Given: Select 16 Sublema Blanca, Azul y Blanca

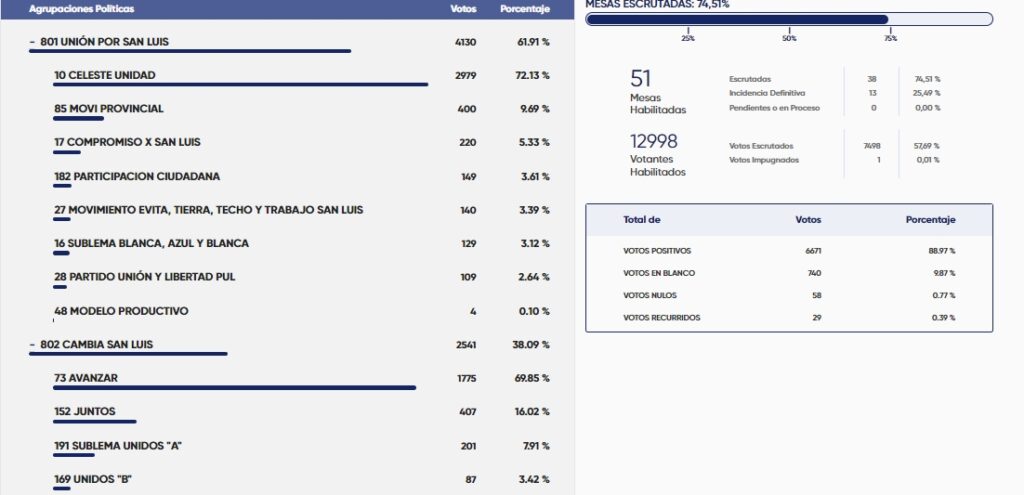Looking at the screenshot, I should (x=151, y=243).
